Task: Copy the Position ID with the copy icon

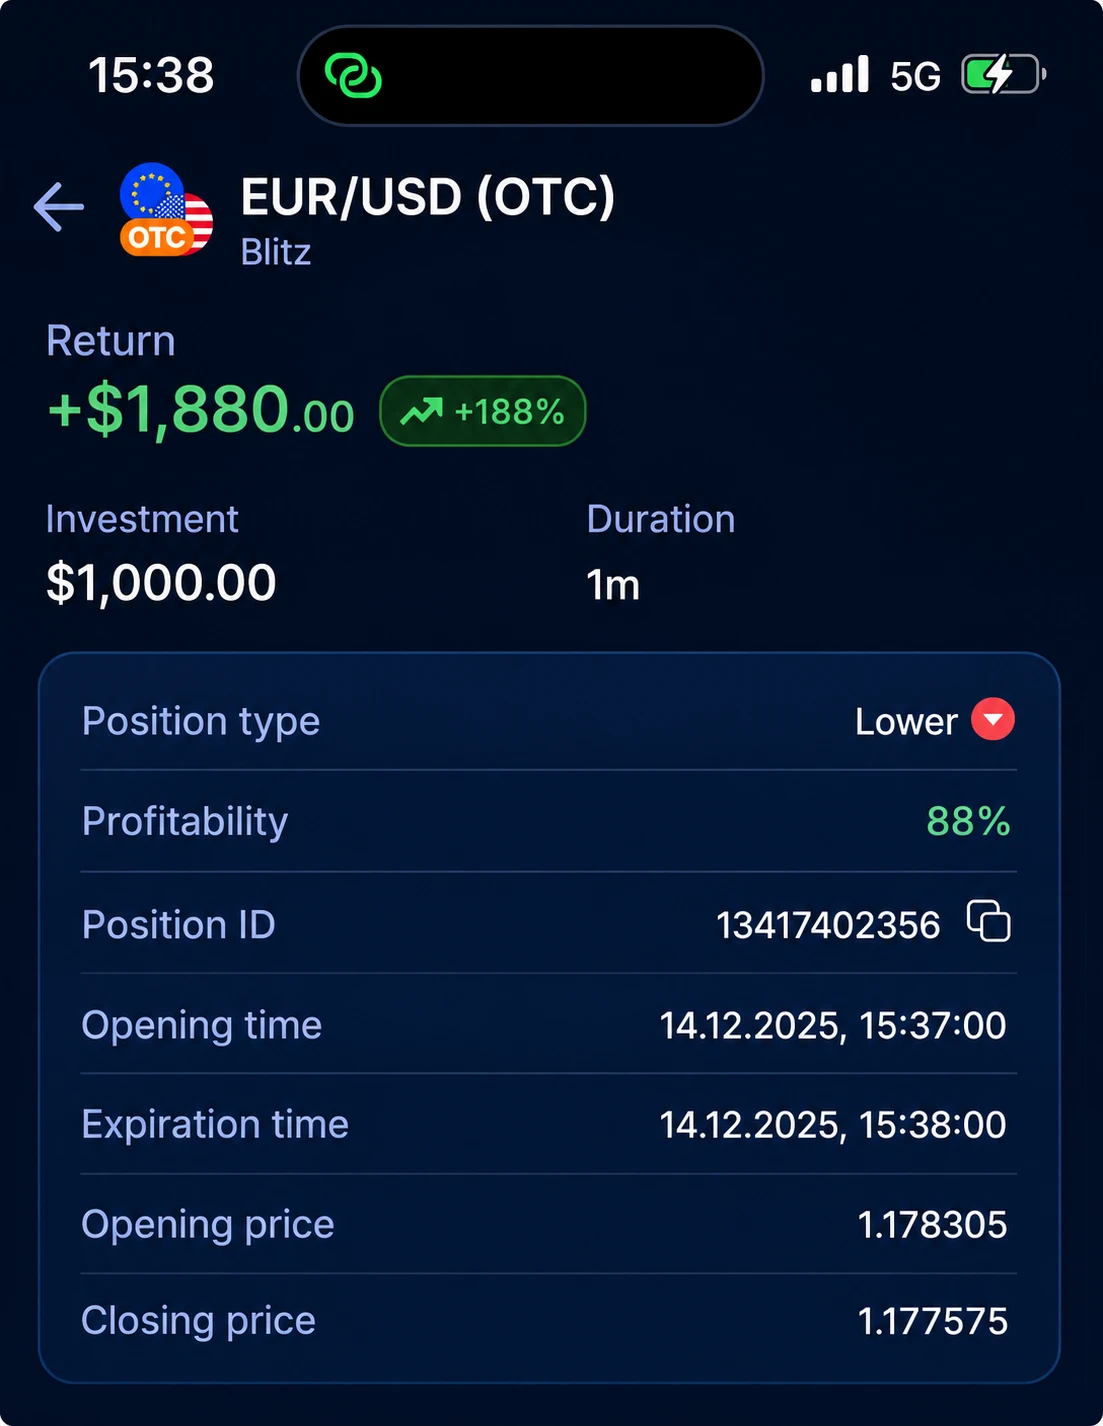Action: point(988,921)
